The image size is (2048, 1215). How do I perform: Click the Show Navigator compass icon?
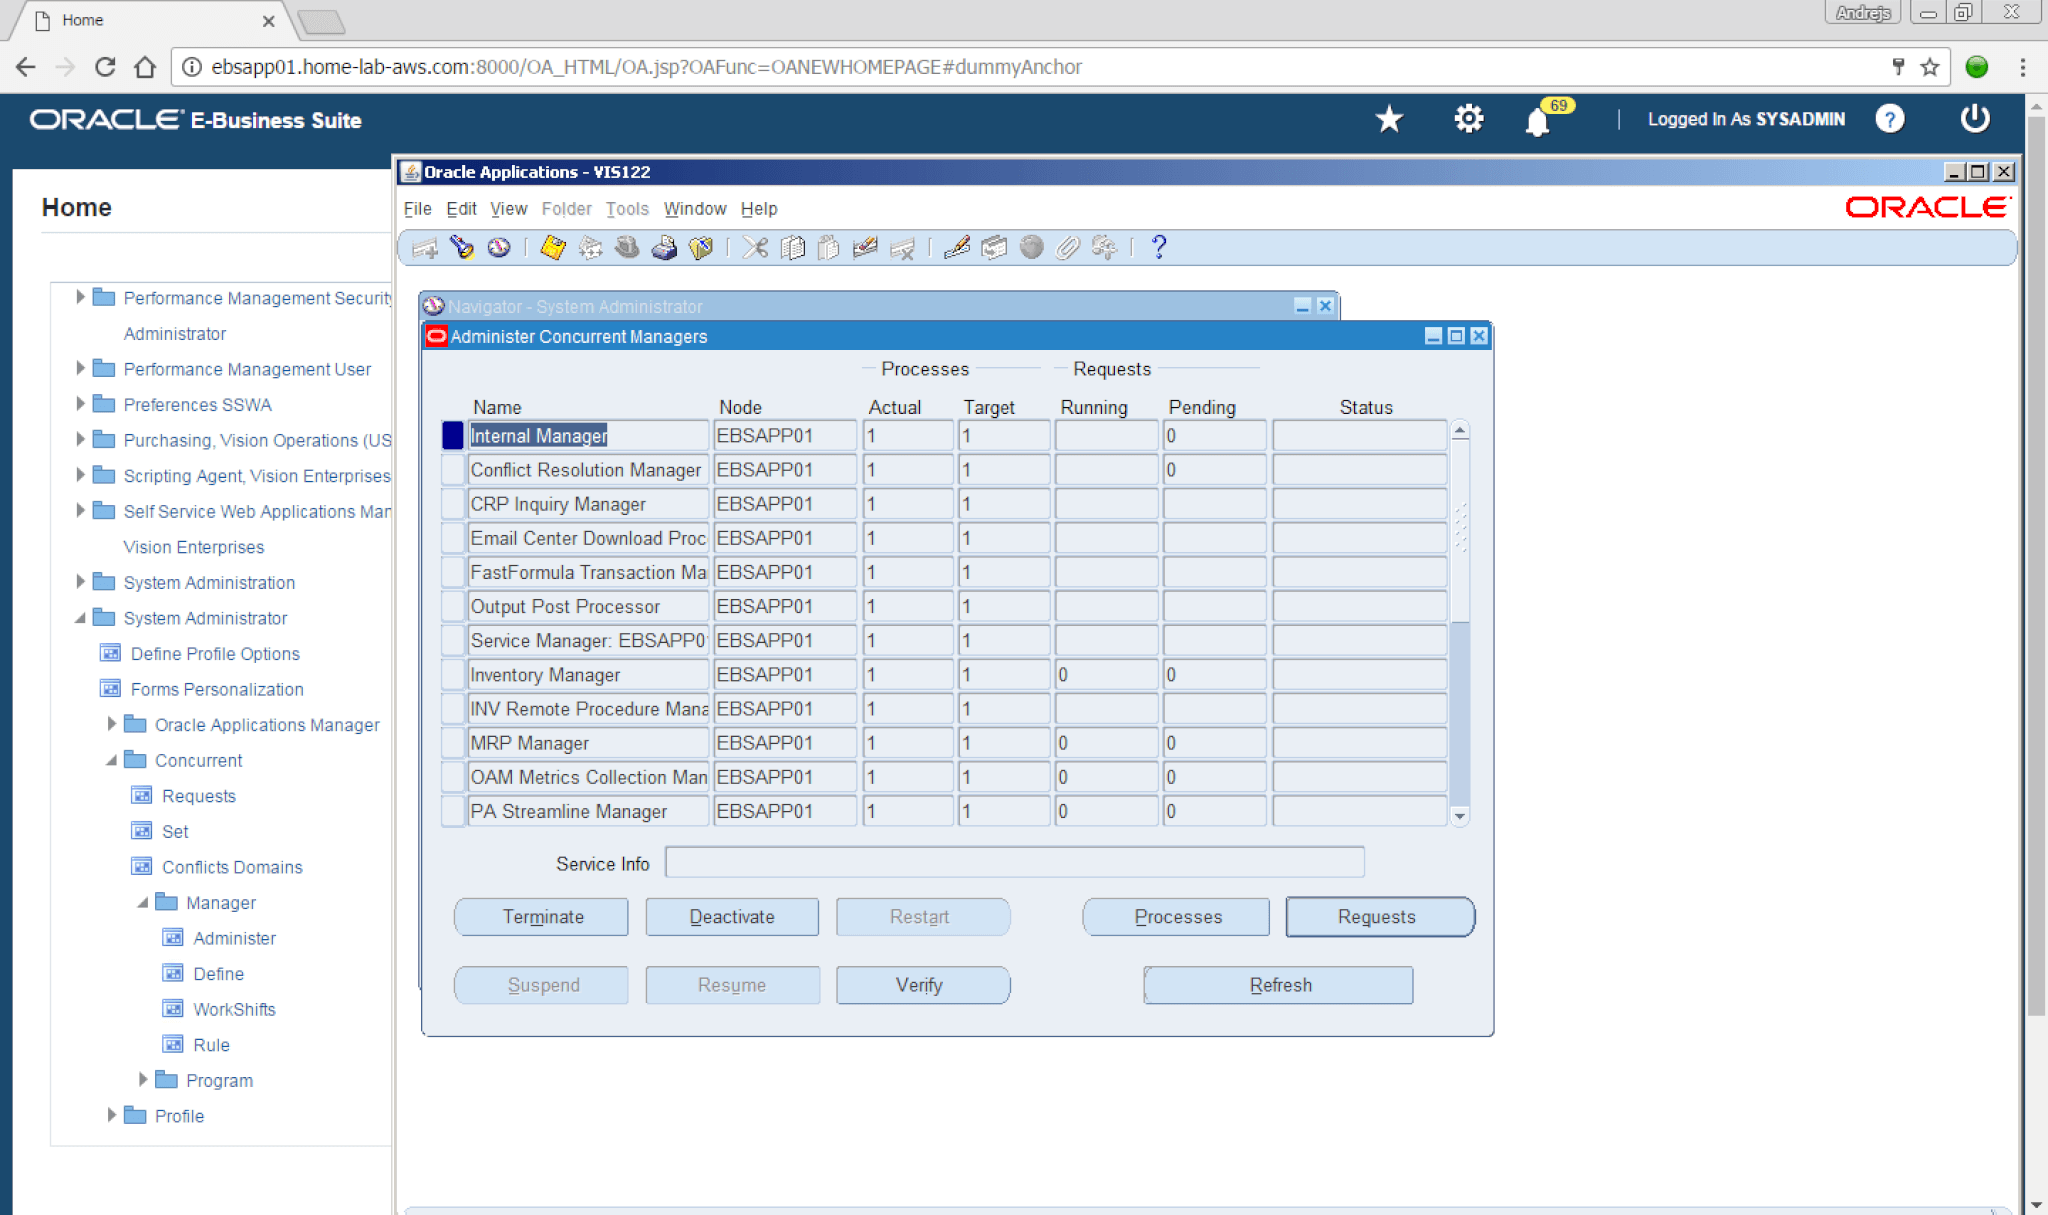(x=499, y=247)
